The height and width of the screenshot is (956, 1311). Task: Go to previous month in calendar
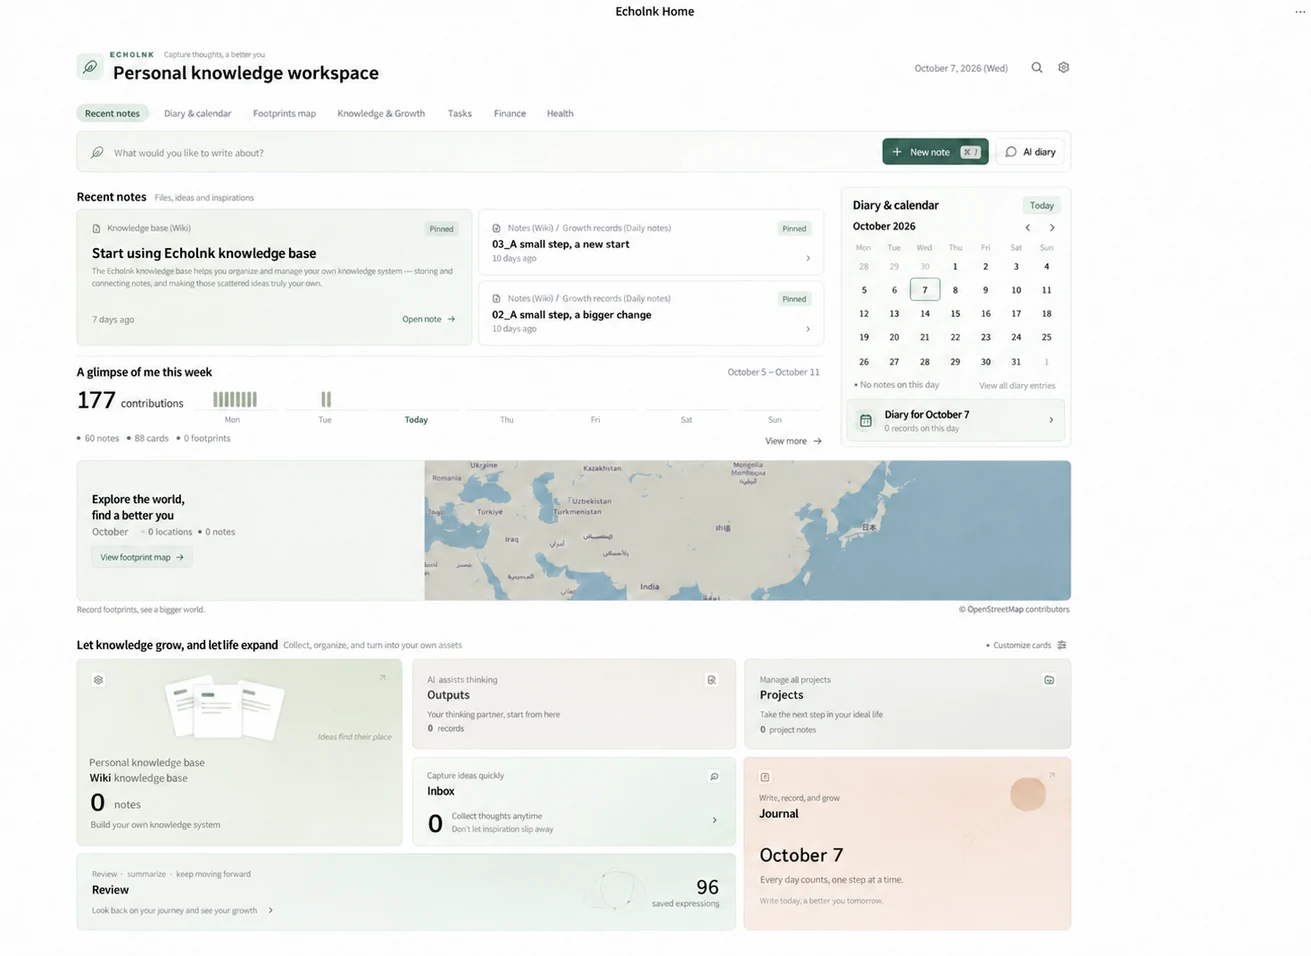(1027, 227)
